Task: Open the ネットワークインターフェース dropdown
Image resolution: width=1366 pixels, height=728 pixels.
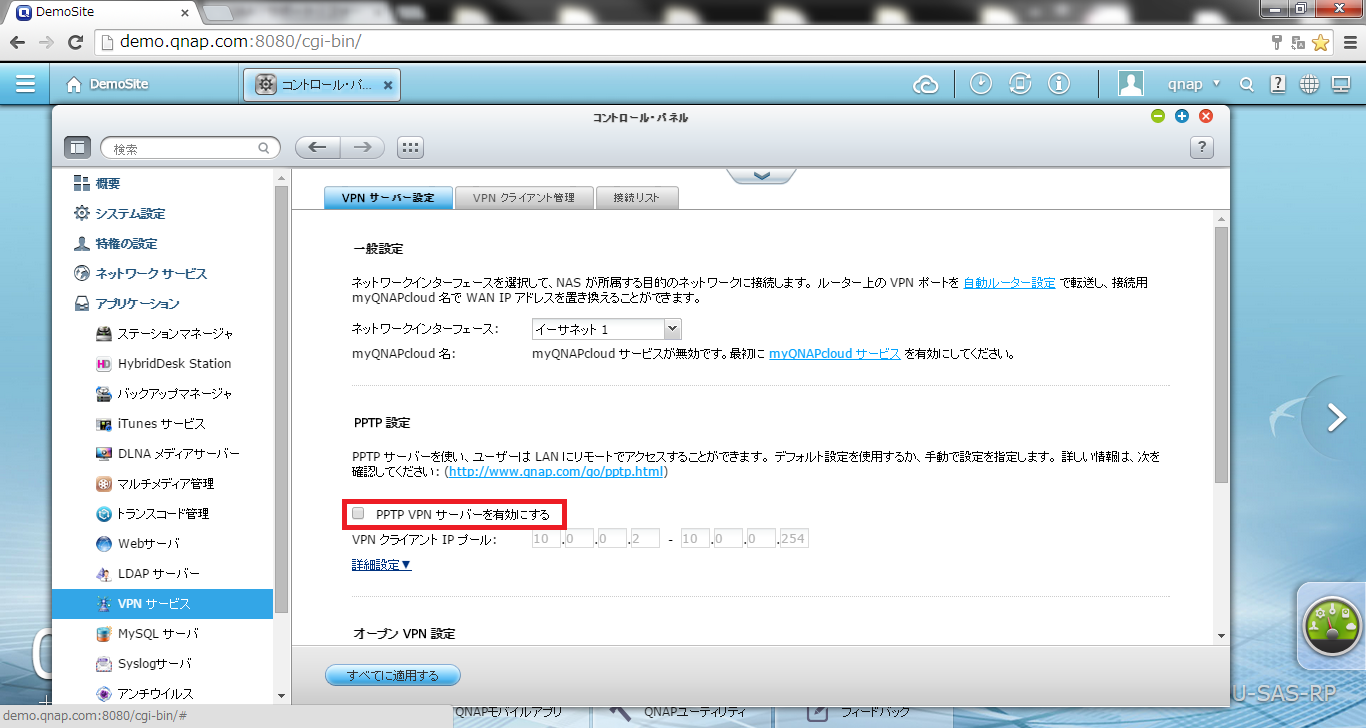Action: click(x=606, y=329)
